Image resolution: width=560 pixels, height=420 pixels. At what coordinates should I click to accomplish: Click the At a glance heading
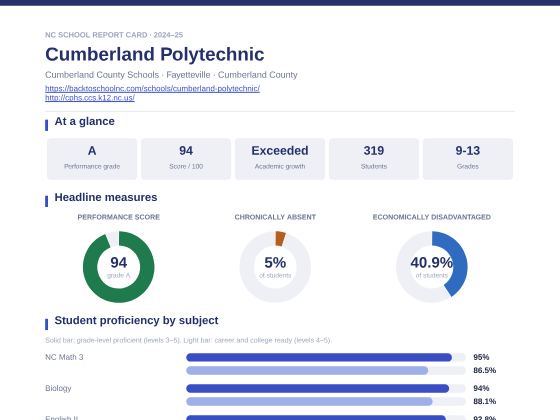[x=84, y=121]
